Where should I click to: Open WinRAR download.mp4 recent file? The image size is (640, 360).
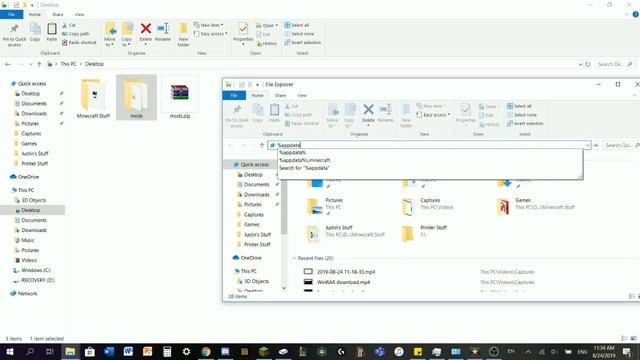click(x=344, y=282)
